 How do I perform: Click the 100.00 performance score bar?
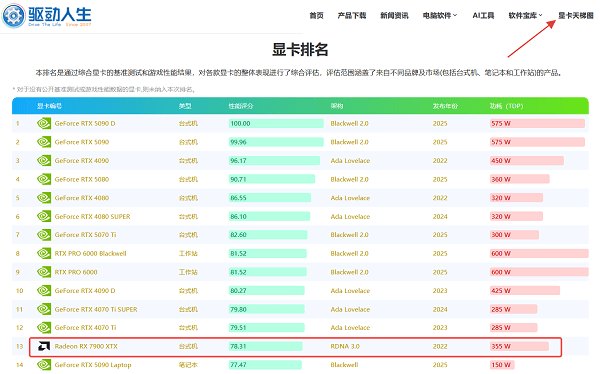276,123
